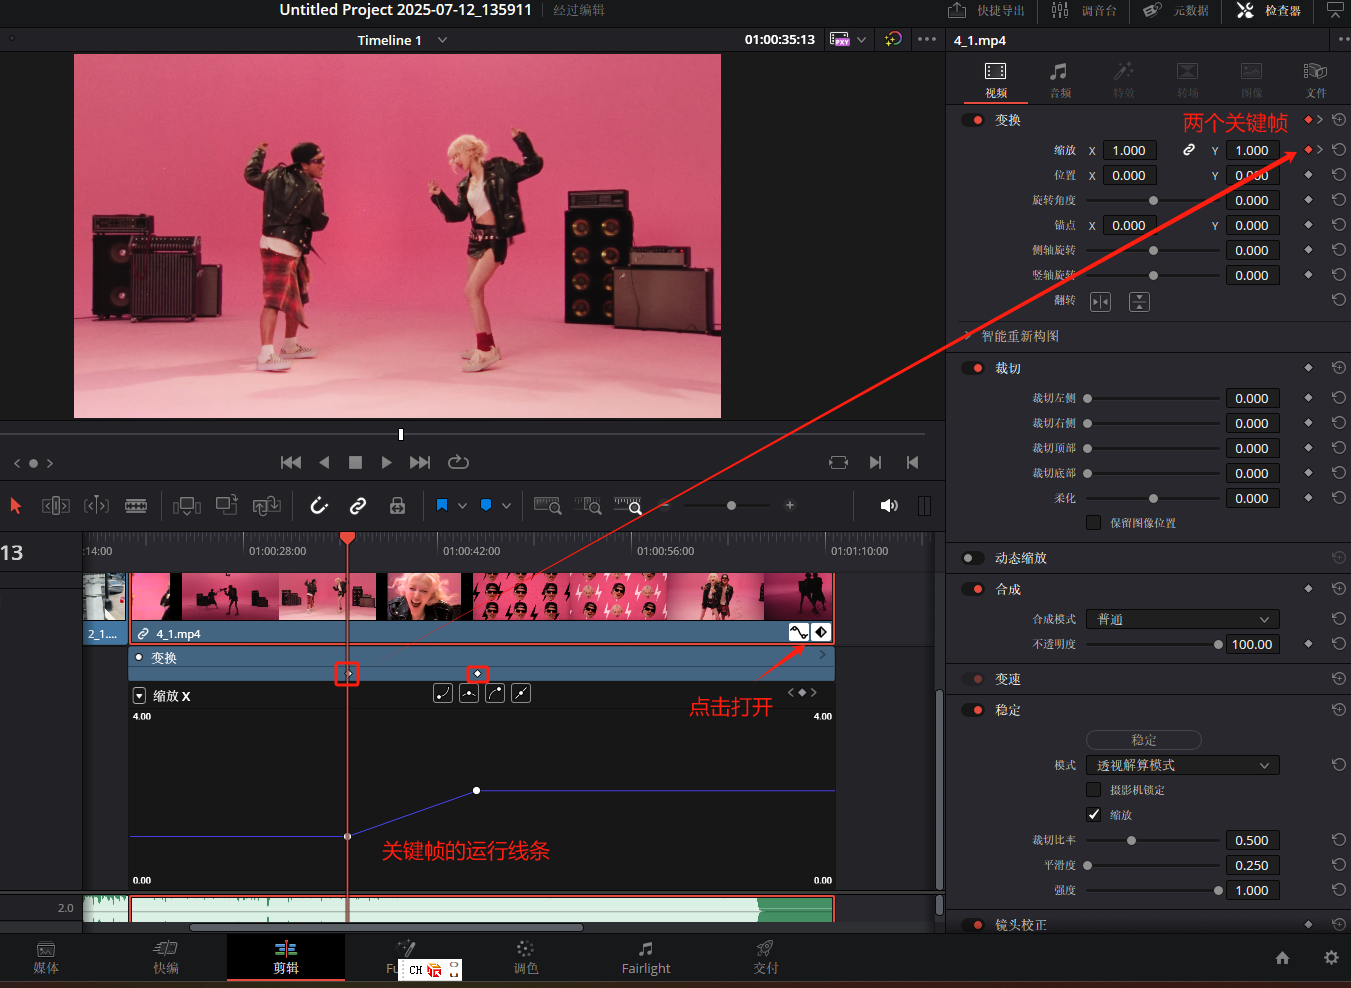Enable the 摄影机锁定 checkbox
The height and width of the screenshot is (988, 1351).
pyautogui.click(x=1094, y=790)
